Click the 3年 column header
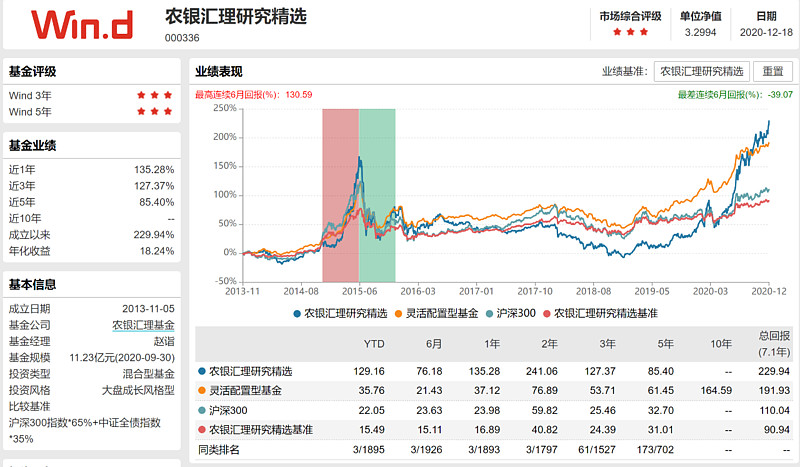 click(607, 344)
